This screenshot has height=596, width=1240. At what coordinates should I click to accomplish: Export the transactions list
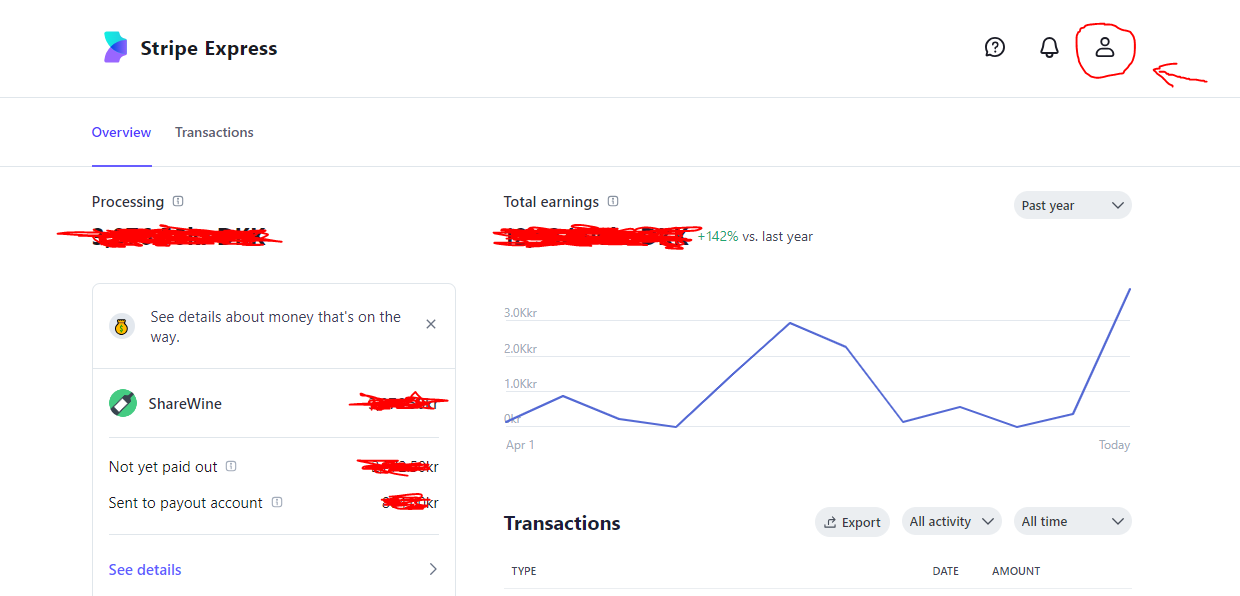pos(852,522)
